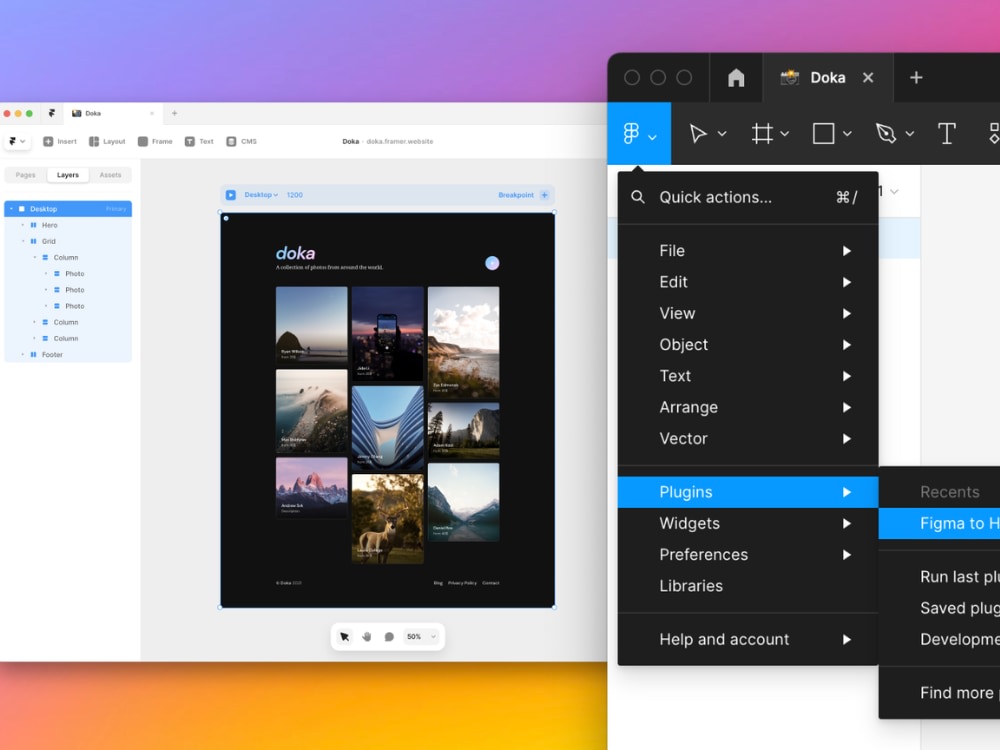The image size is (1000, 750).
Task: Open the Object submenu
Action: tap(747, 344)
